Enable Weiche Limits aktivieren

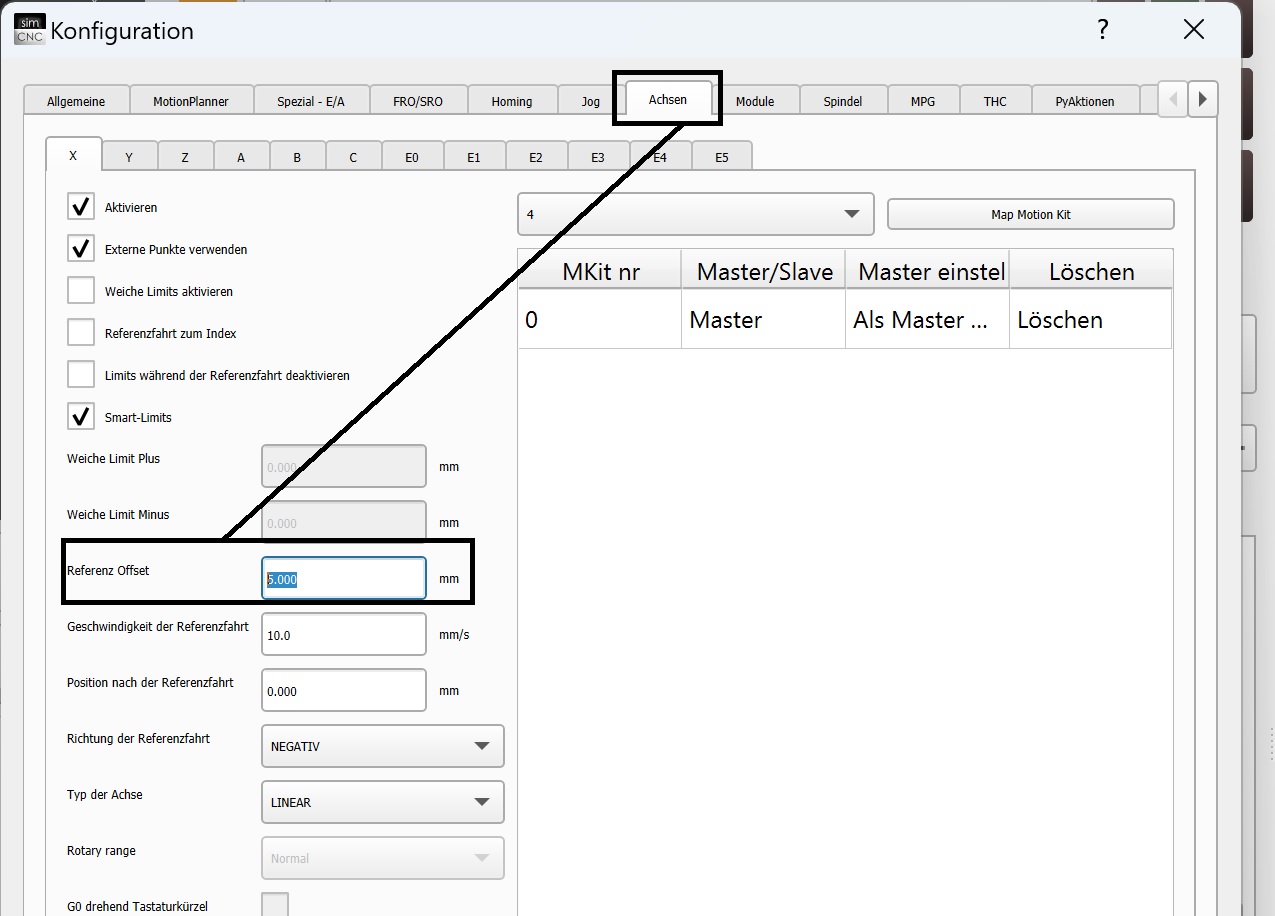click(81, 291)
